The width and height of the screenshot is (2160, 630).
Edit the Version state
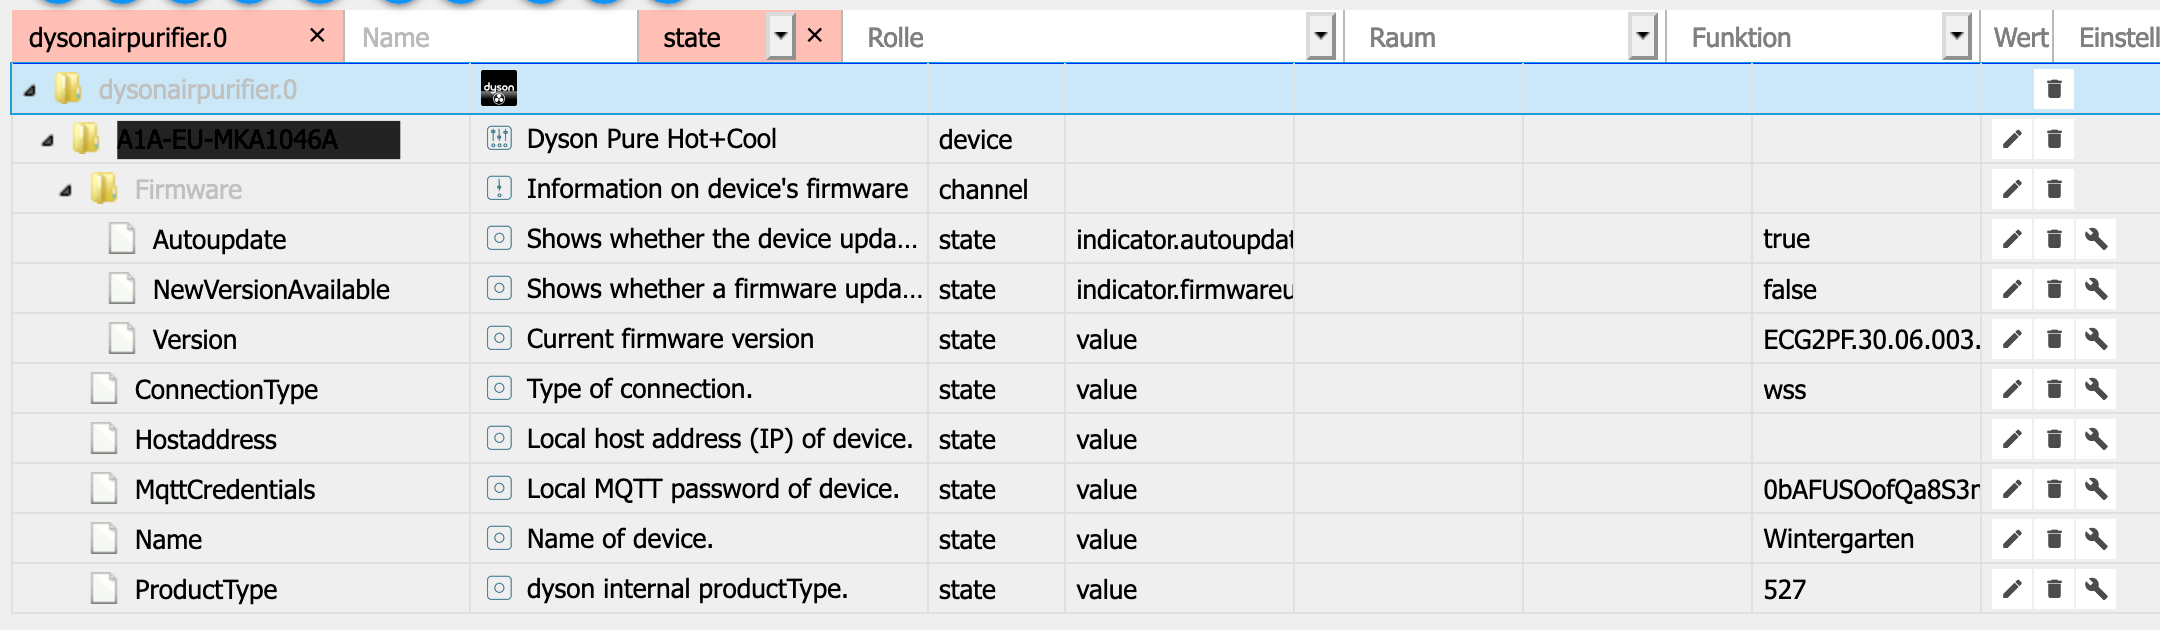point(2012,339)
